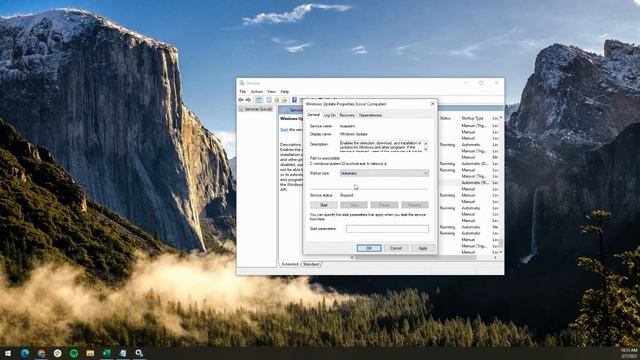Click the Export List toolbar icon
The height and width of the screenshot is (360, 640).
point(284,100)
